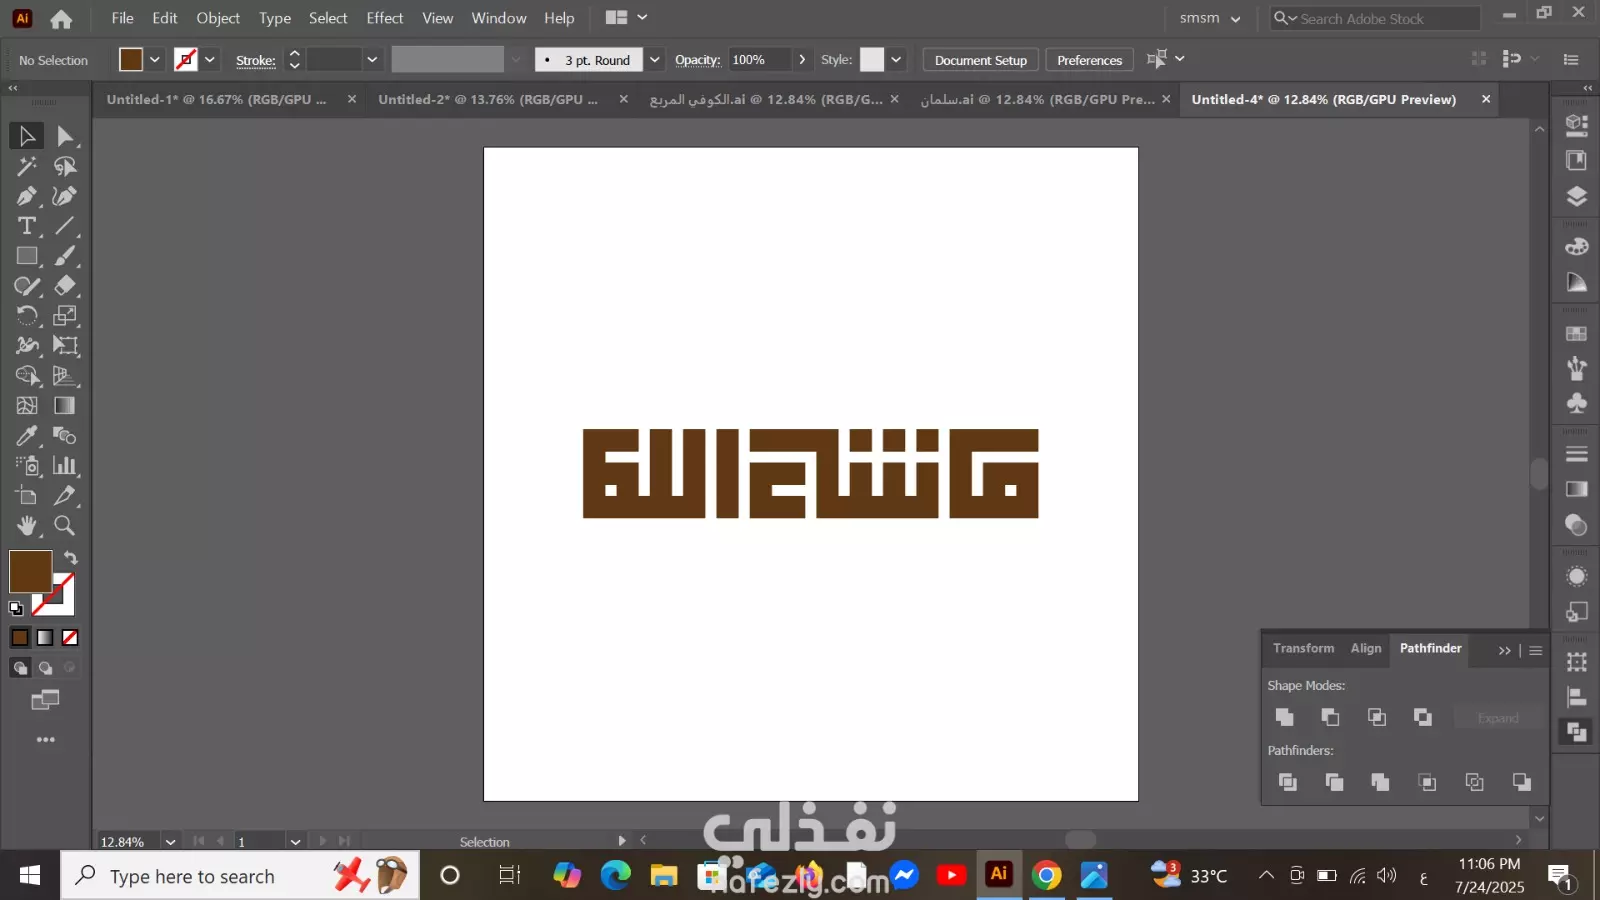1600x900 pixels.
Task: Switch to the Align panel tab
Action: click(1366, 649)
